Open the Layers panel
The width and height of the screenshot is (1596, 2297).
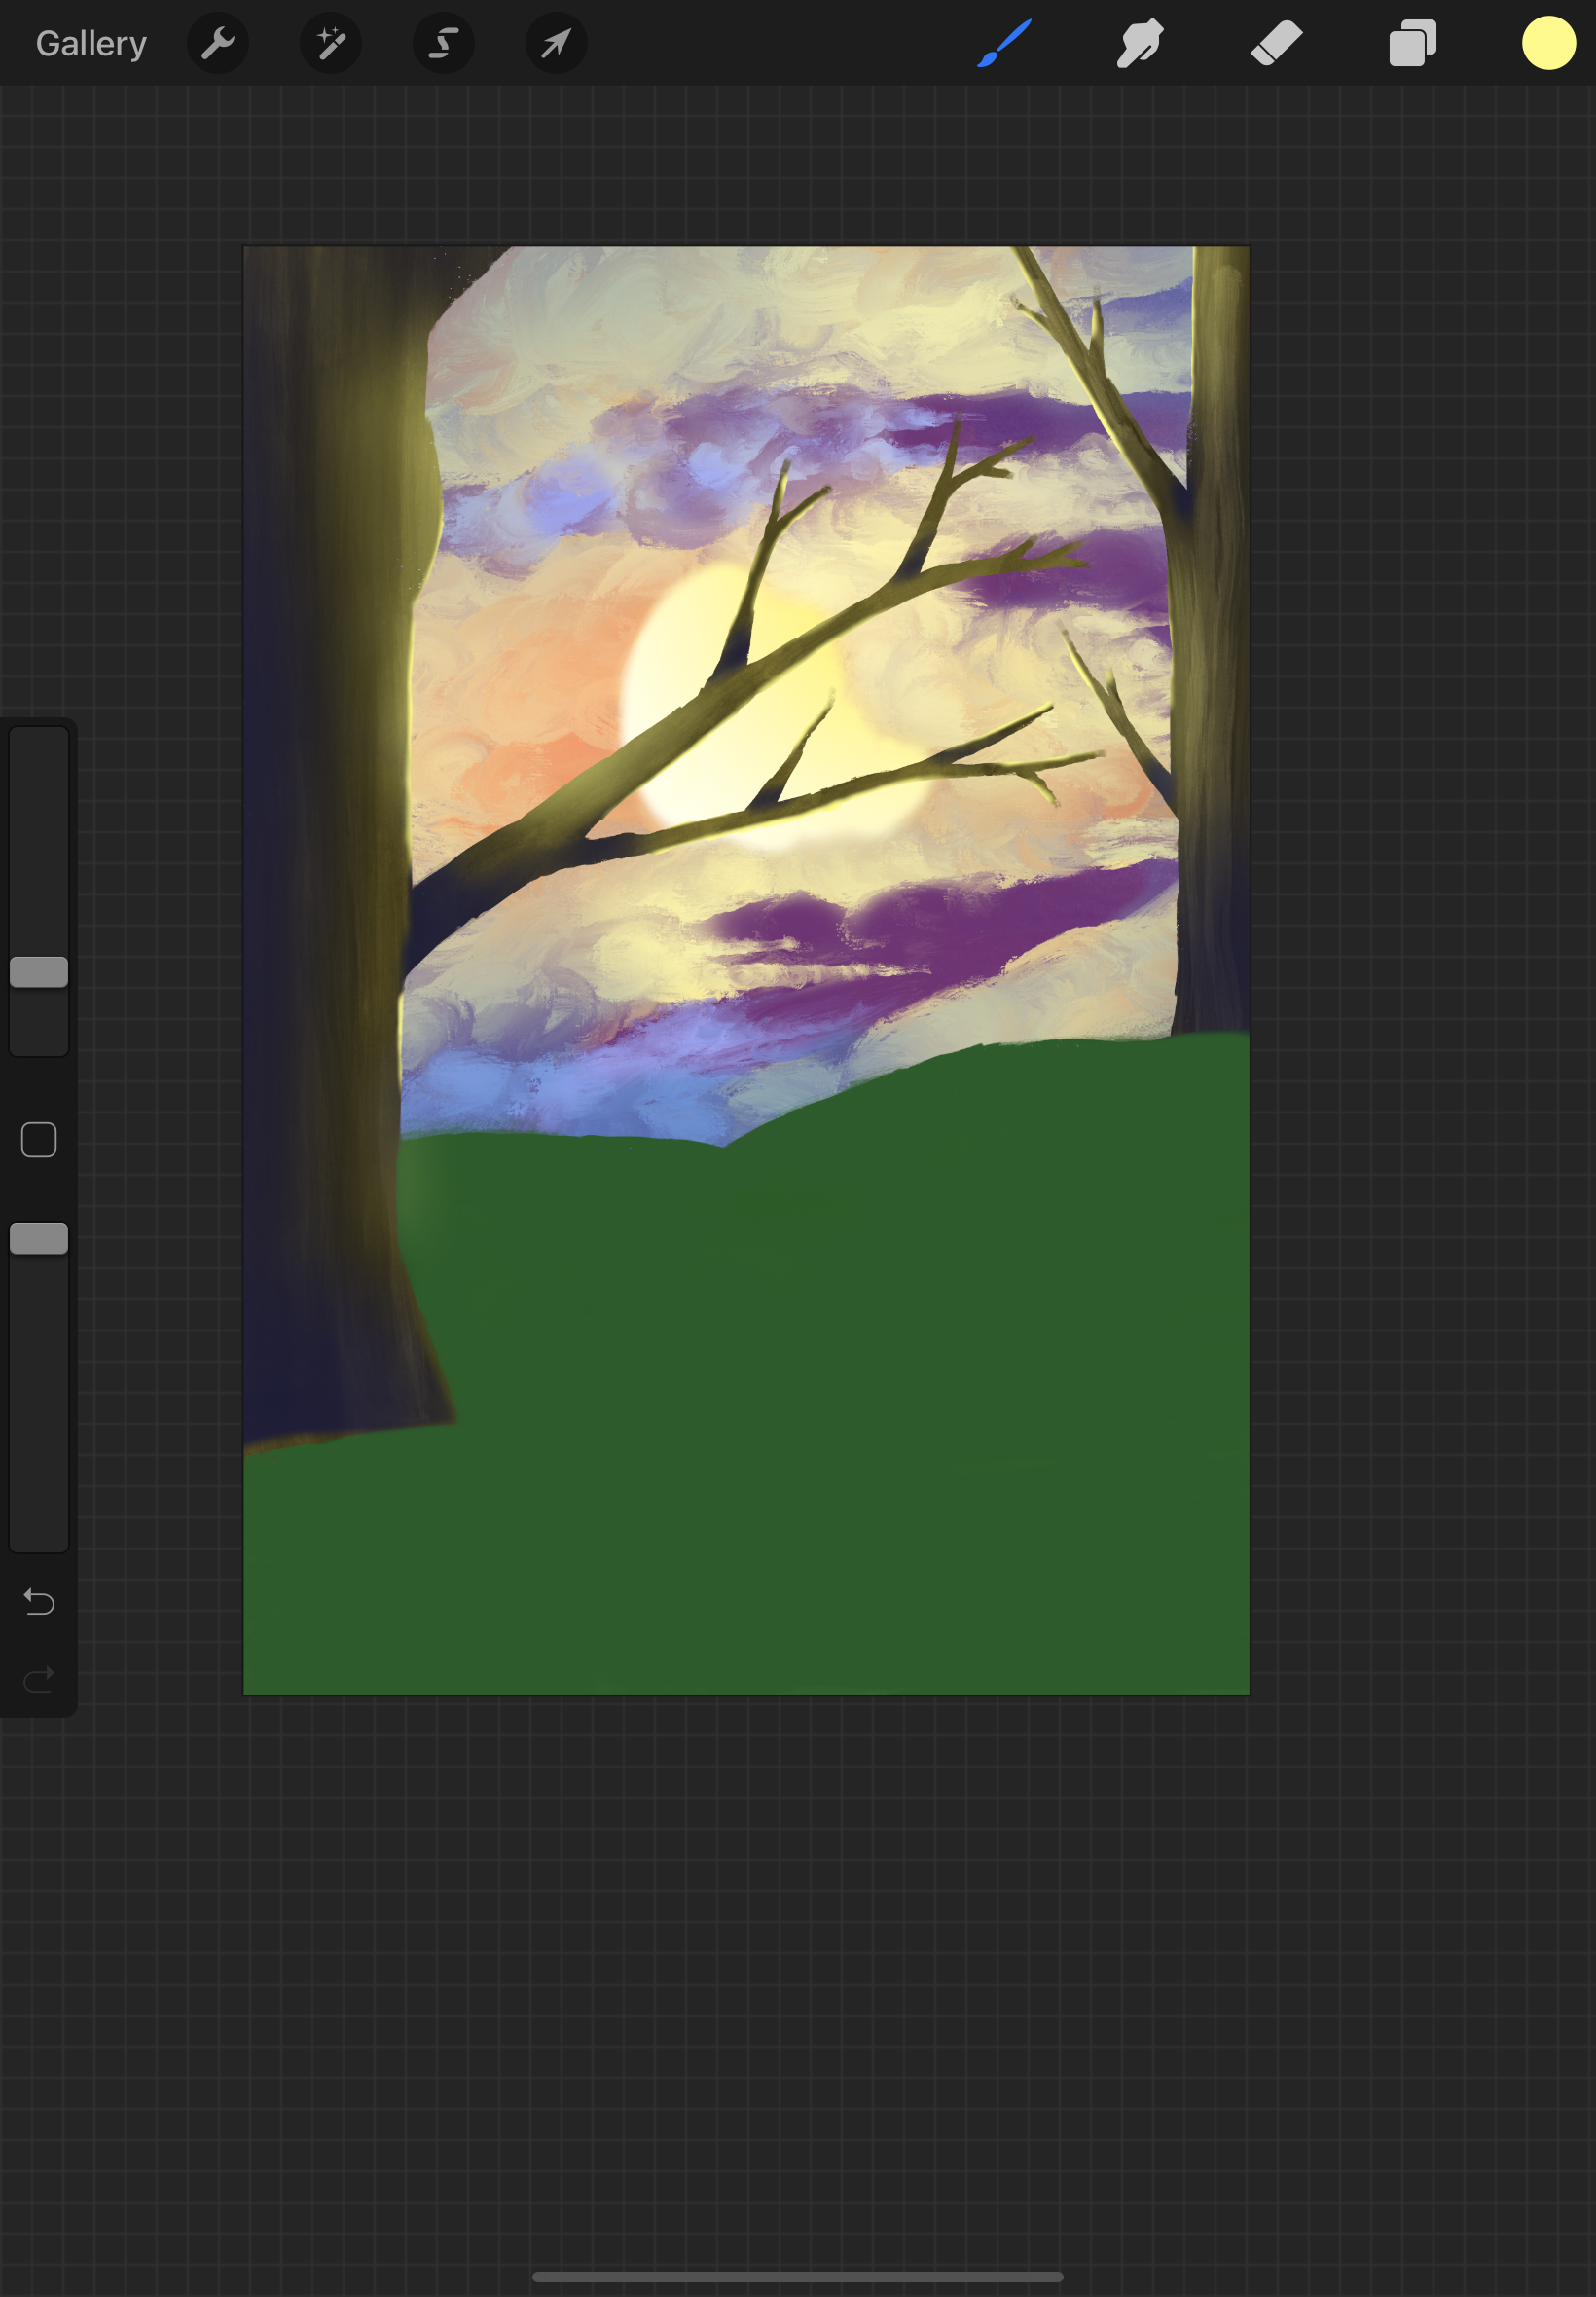(x=1412, y=43)
